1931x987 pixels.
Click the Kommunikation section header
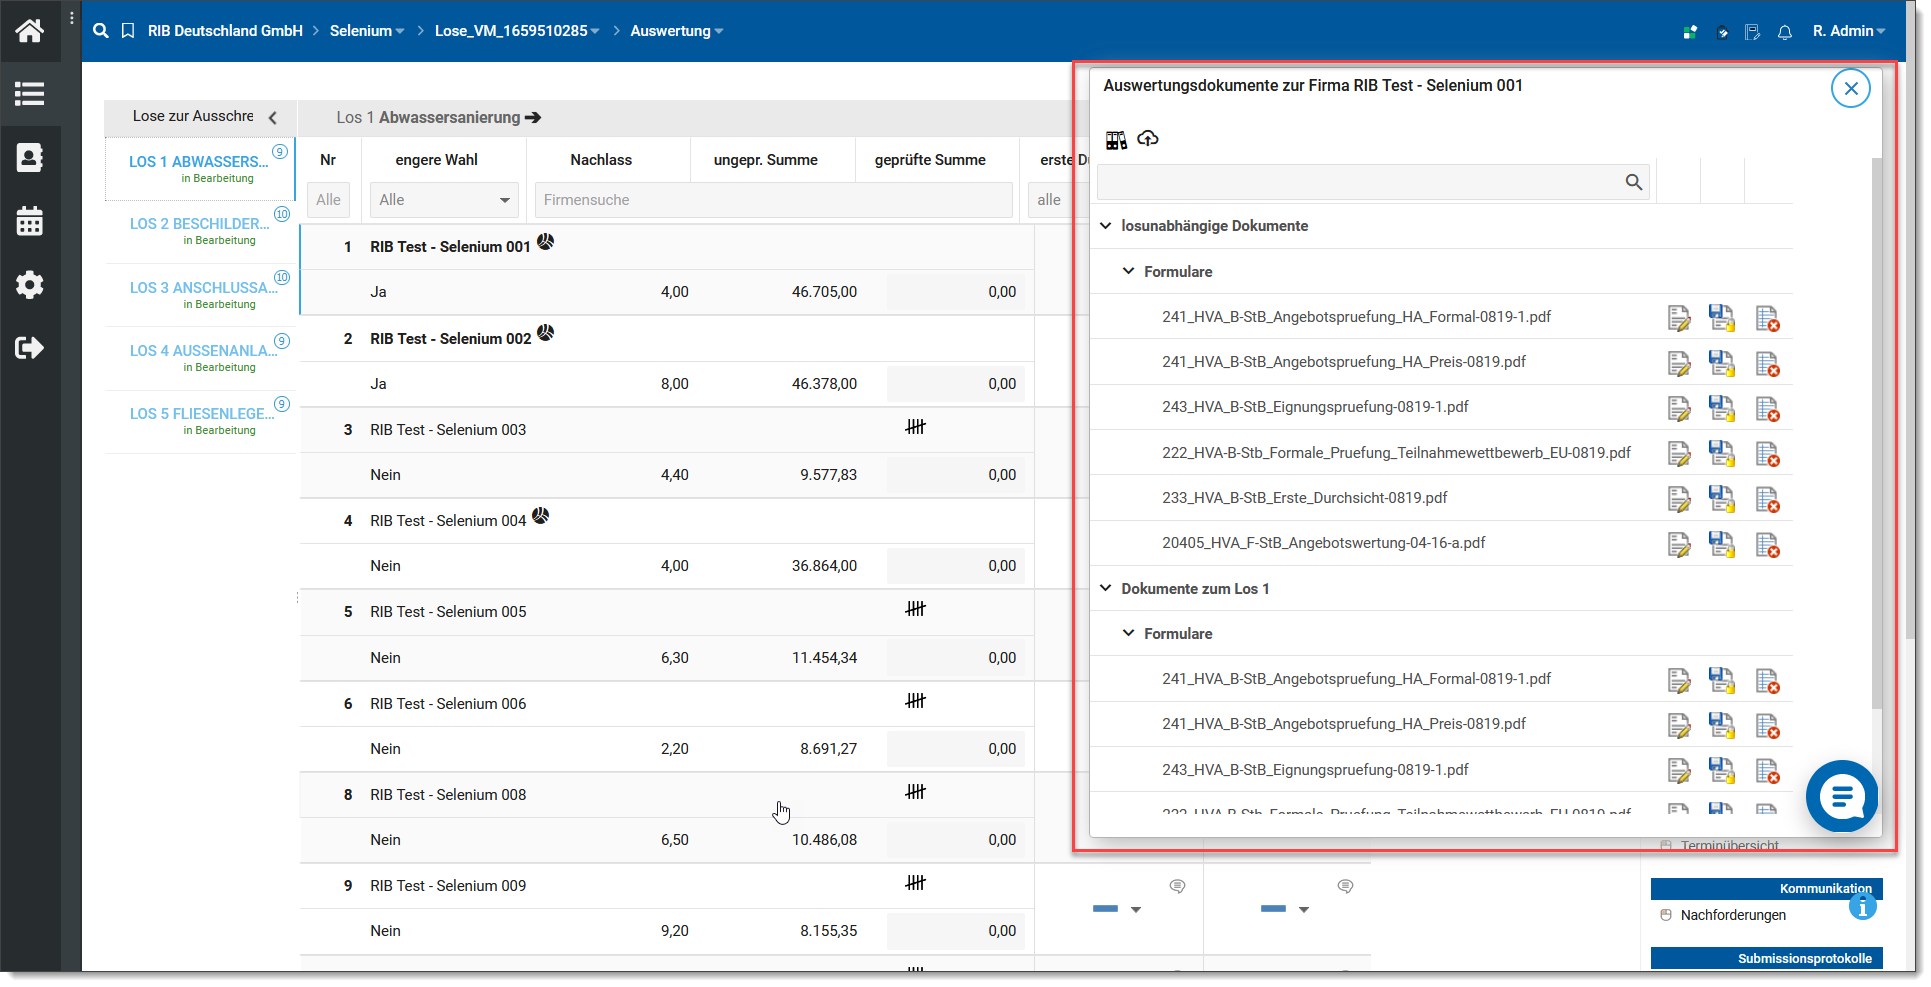(x=1766, y=888)
